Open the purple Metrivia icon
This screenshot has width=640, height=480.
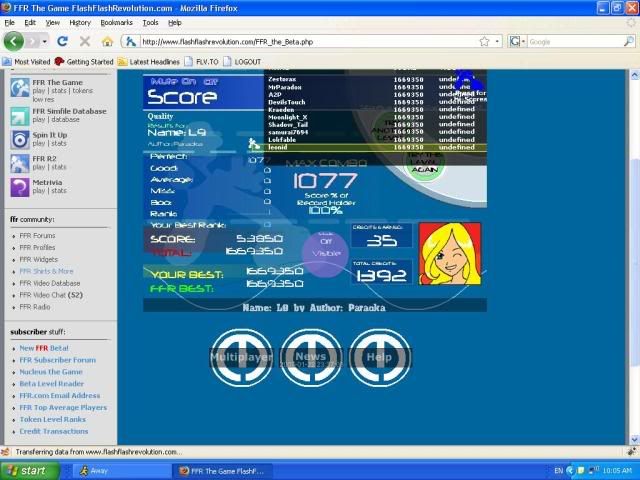click(x=19, y=187)
